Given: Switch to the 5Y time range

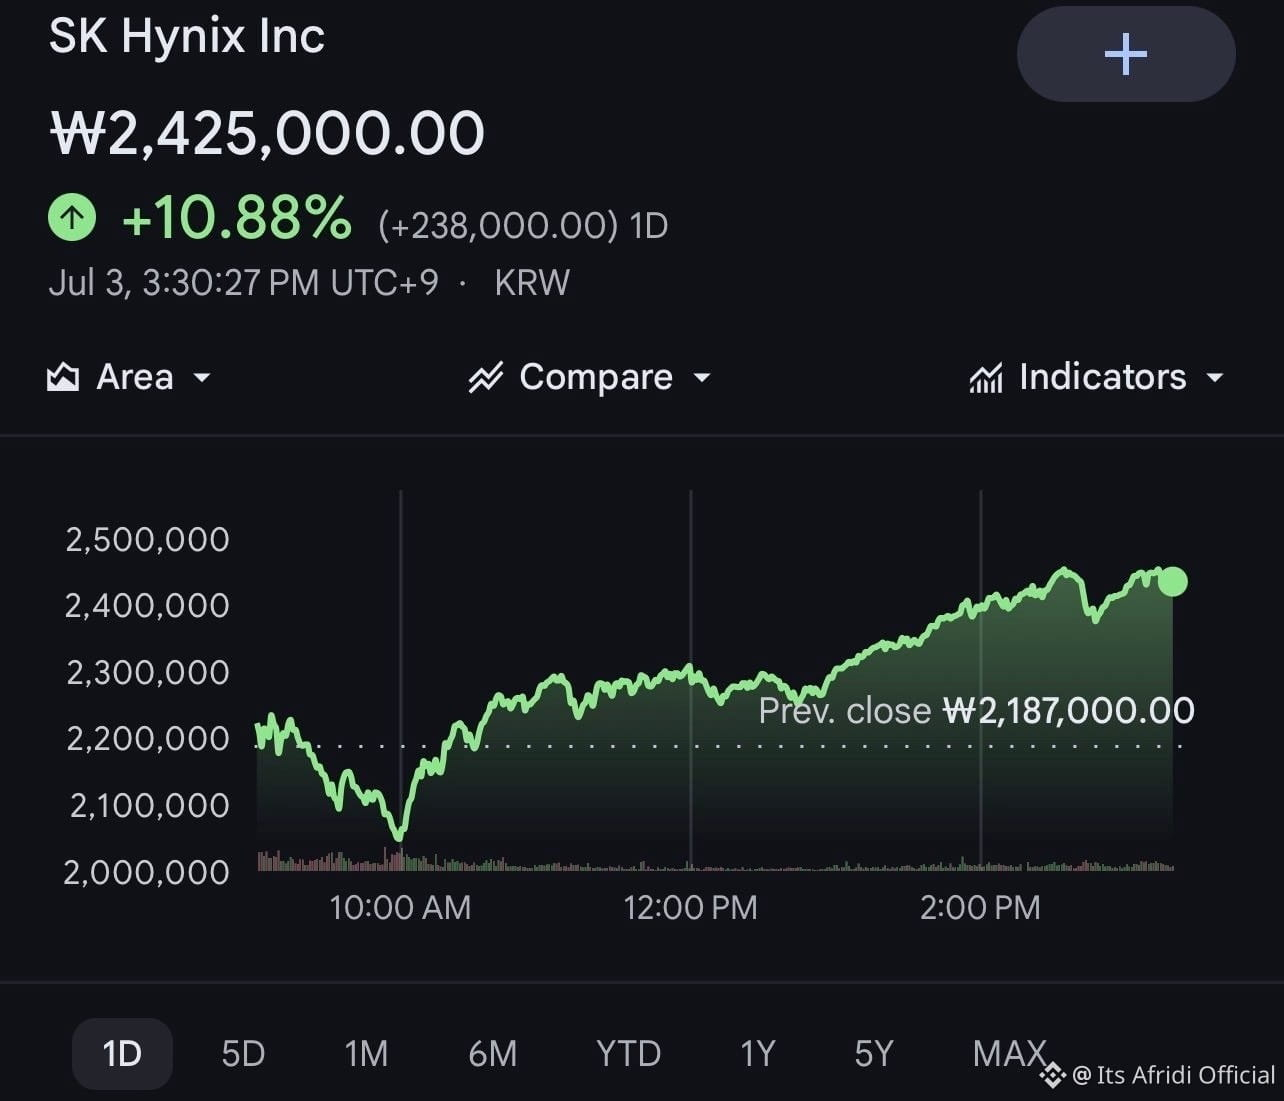Looking at the screenshot, I should [873, 1053].
